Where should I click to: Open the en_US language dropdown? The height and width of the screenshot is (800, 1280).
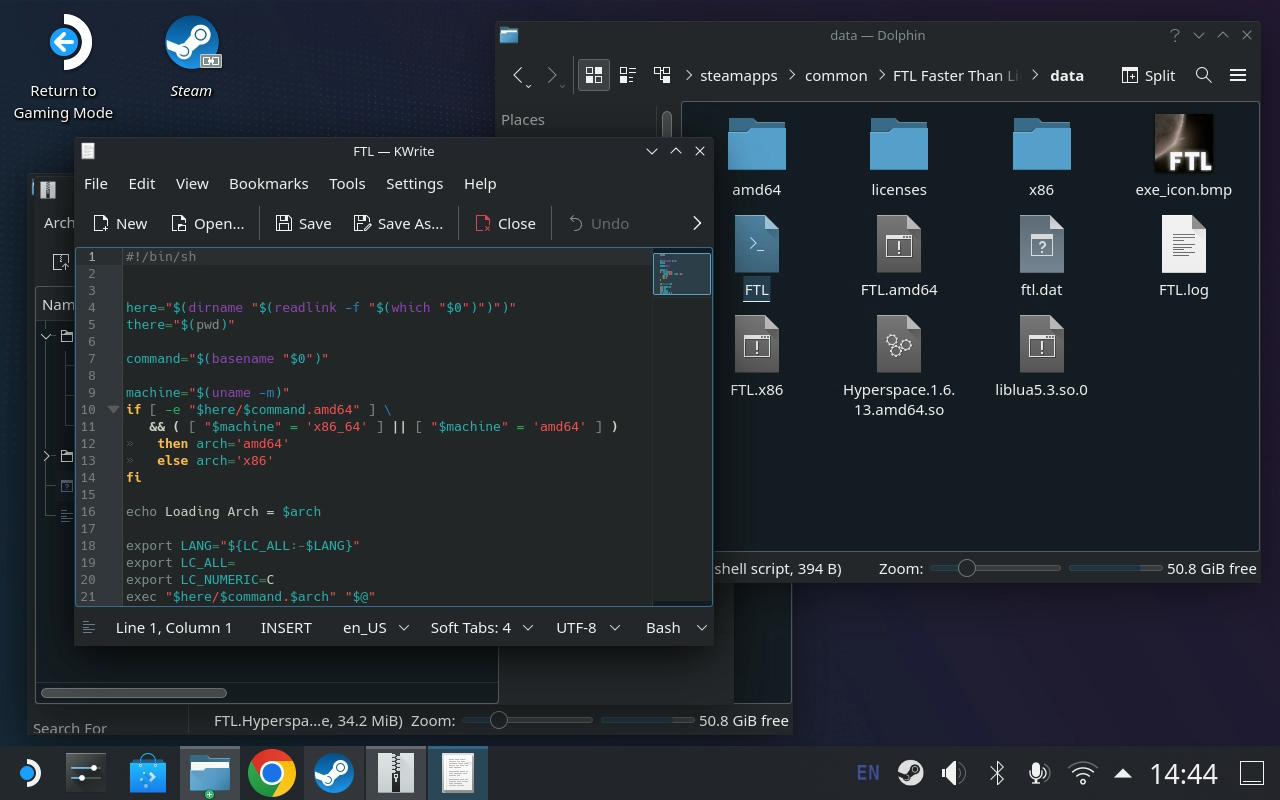[x=376, y=627]
